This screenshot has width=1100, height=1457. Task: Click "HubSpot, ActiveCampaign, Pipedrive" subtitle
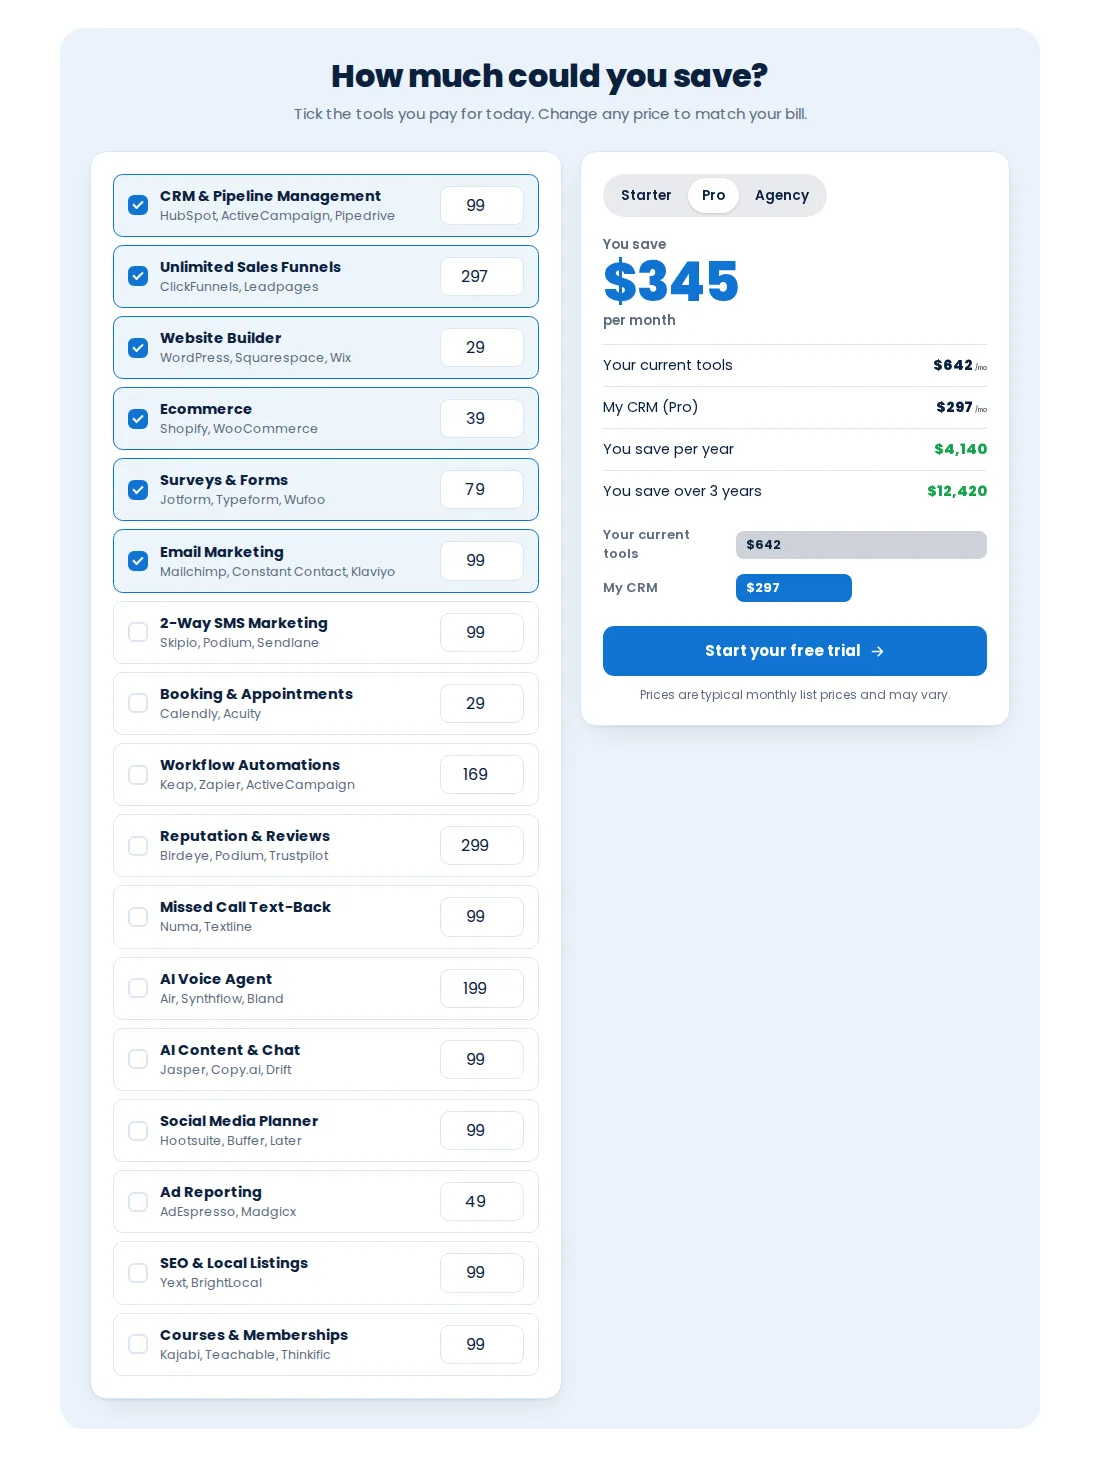click(277, 216)
